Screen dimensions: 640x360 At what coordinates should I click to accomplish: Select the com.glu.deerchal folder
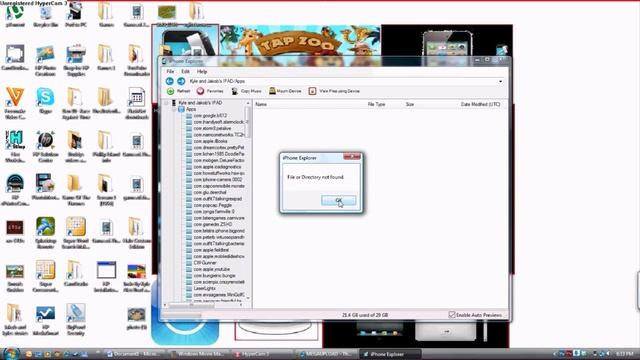click(x=206, y=192)
